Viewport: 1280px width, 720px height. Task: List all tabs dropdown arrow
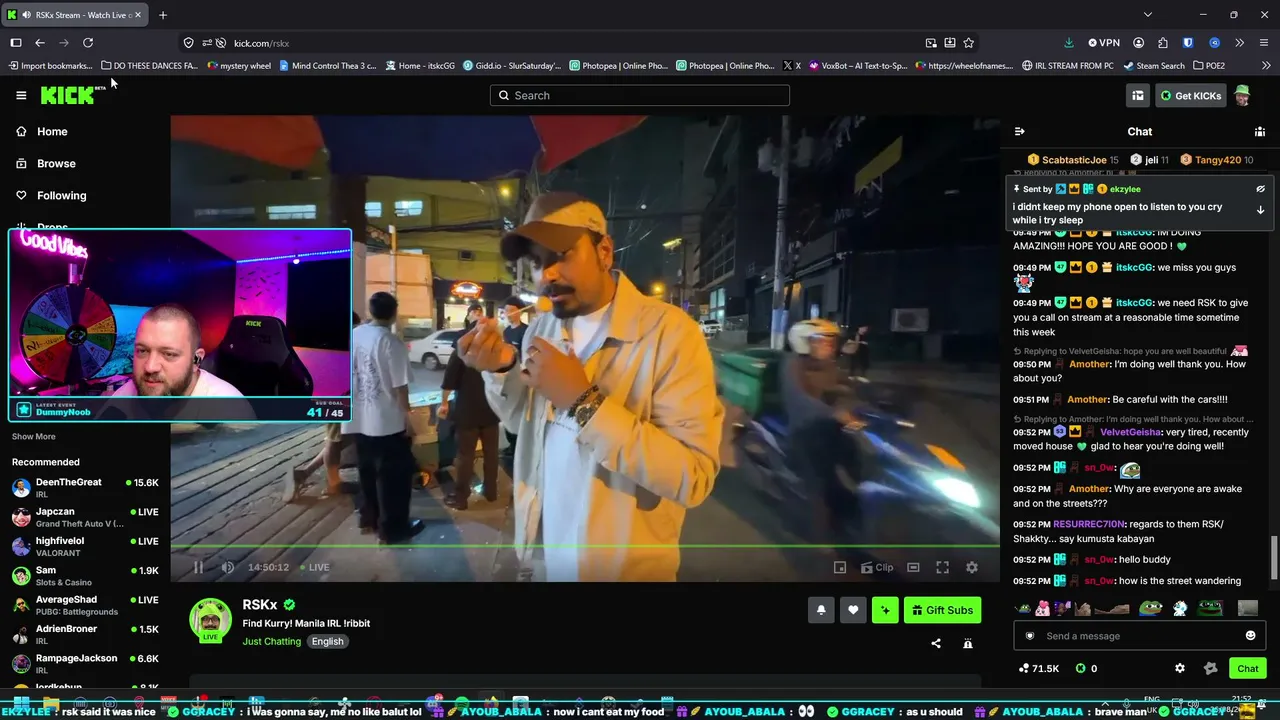point(1148,15)
